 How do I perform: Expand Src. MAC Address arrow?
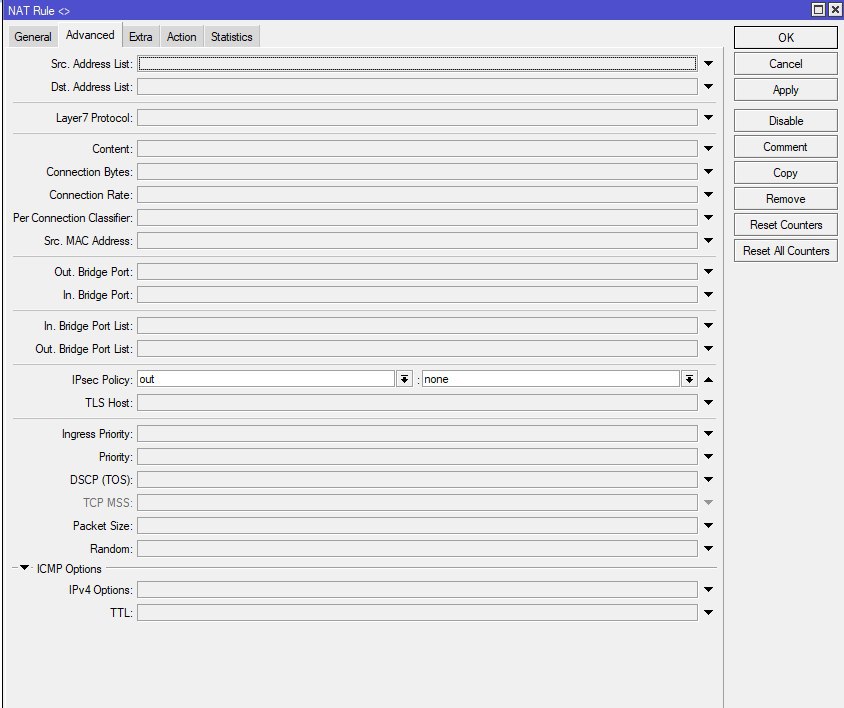tap(708, 241)
